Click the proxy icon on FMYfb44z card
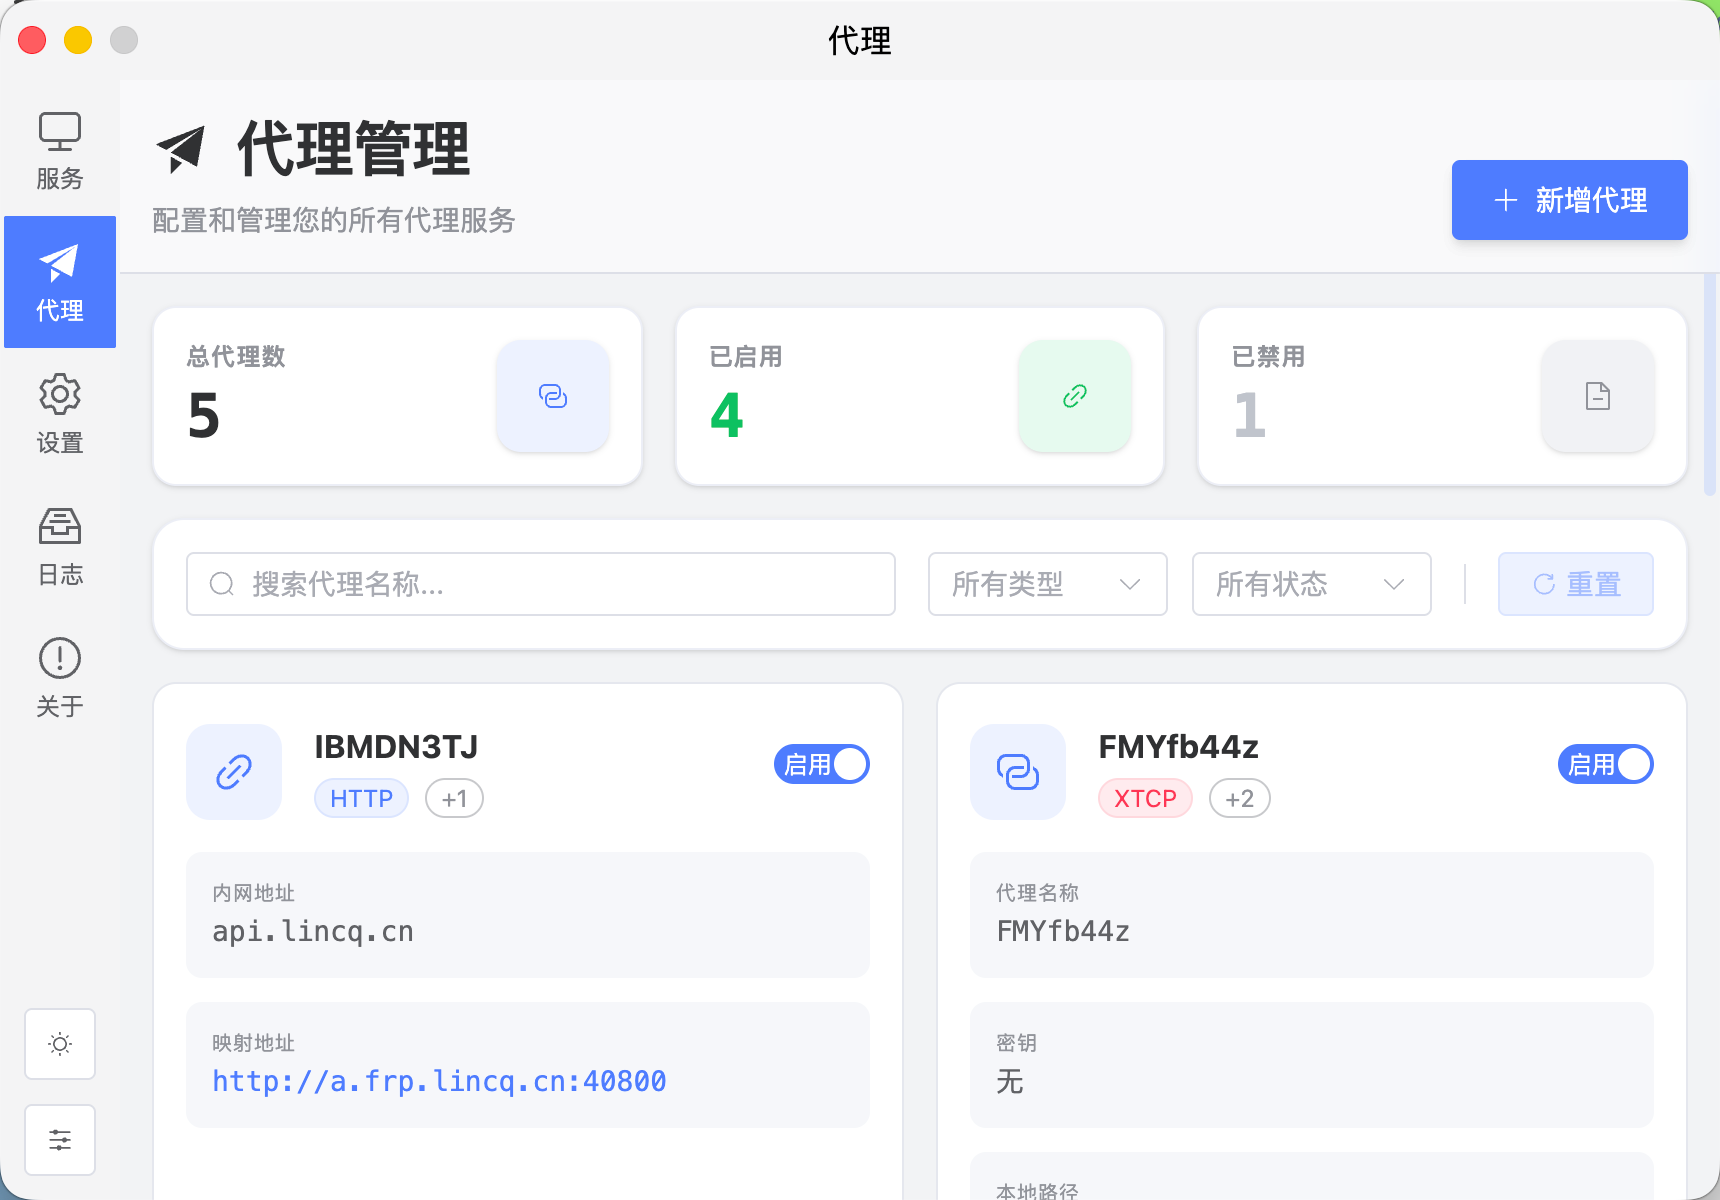Image resolution: width=1720 pixels, height=1200 pixels. (x=1017, y=771)
